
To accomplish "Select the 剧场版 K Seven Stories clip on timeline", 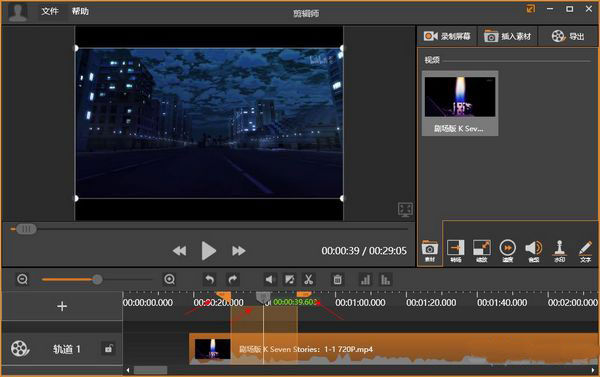I will (394, 349).
